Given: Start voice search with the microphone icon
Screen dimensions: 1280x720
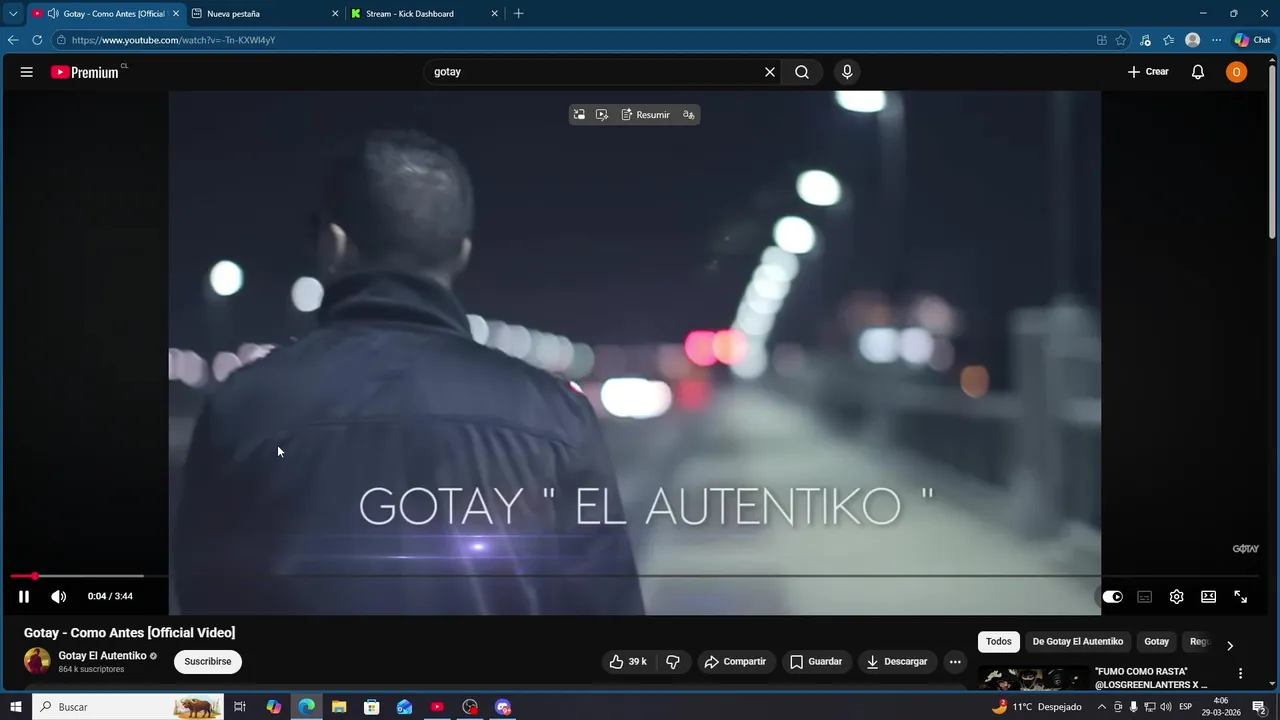Looking at the screenshot, I should tap(847, 72).
